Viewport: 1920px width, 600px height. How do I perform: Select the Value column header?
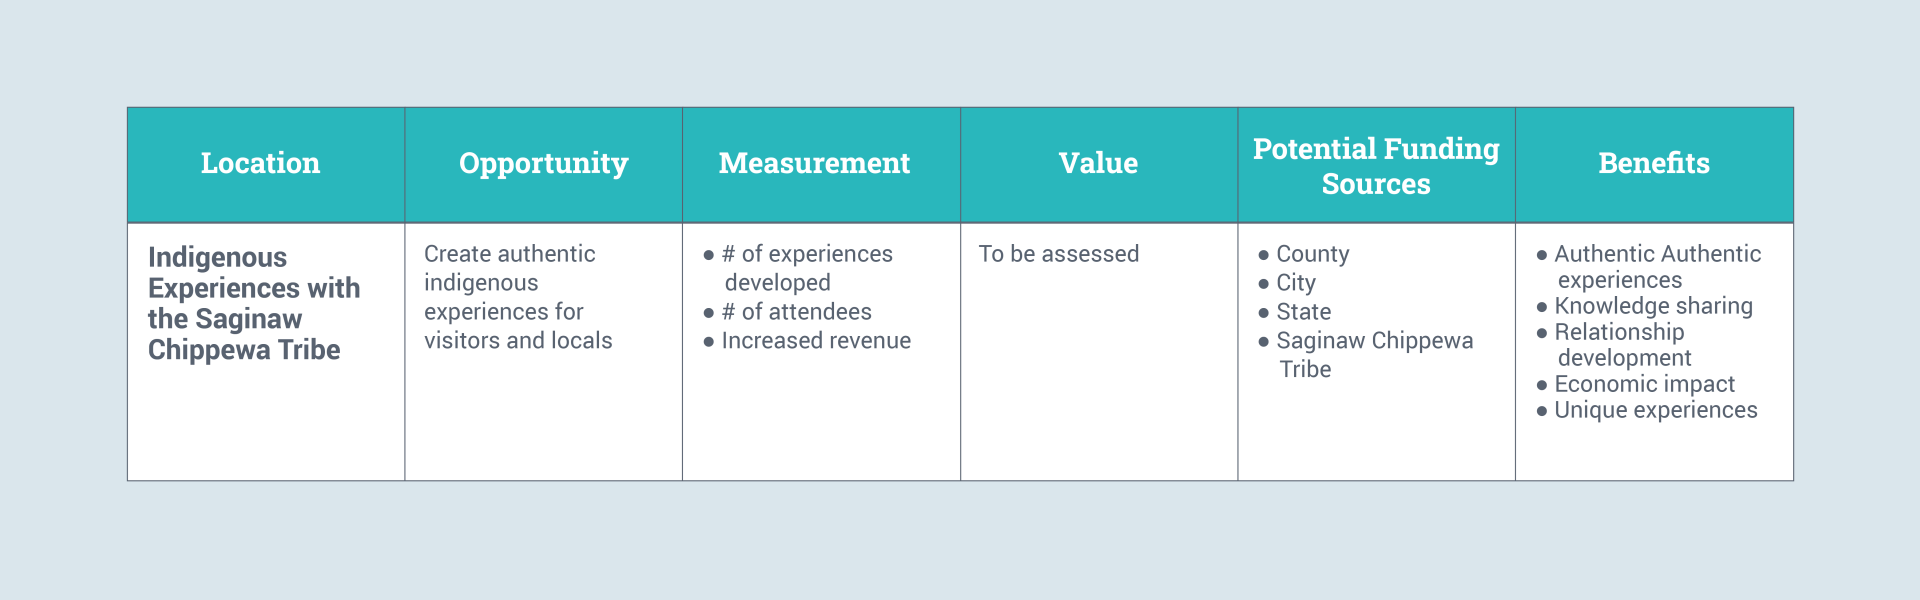[x=1098, y=164]
